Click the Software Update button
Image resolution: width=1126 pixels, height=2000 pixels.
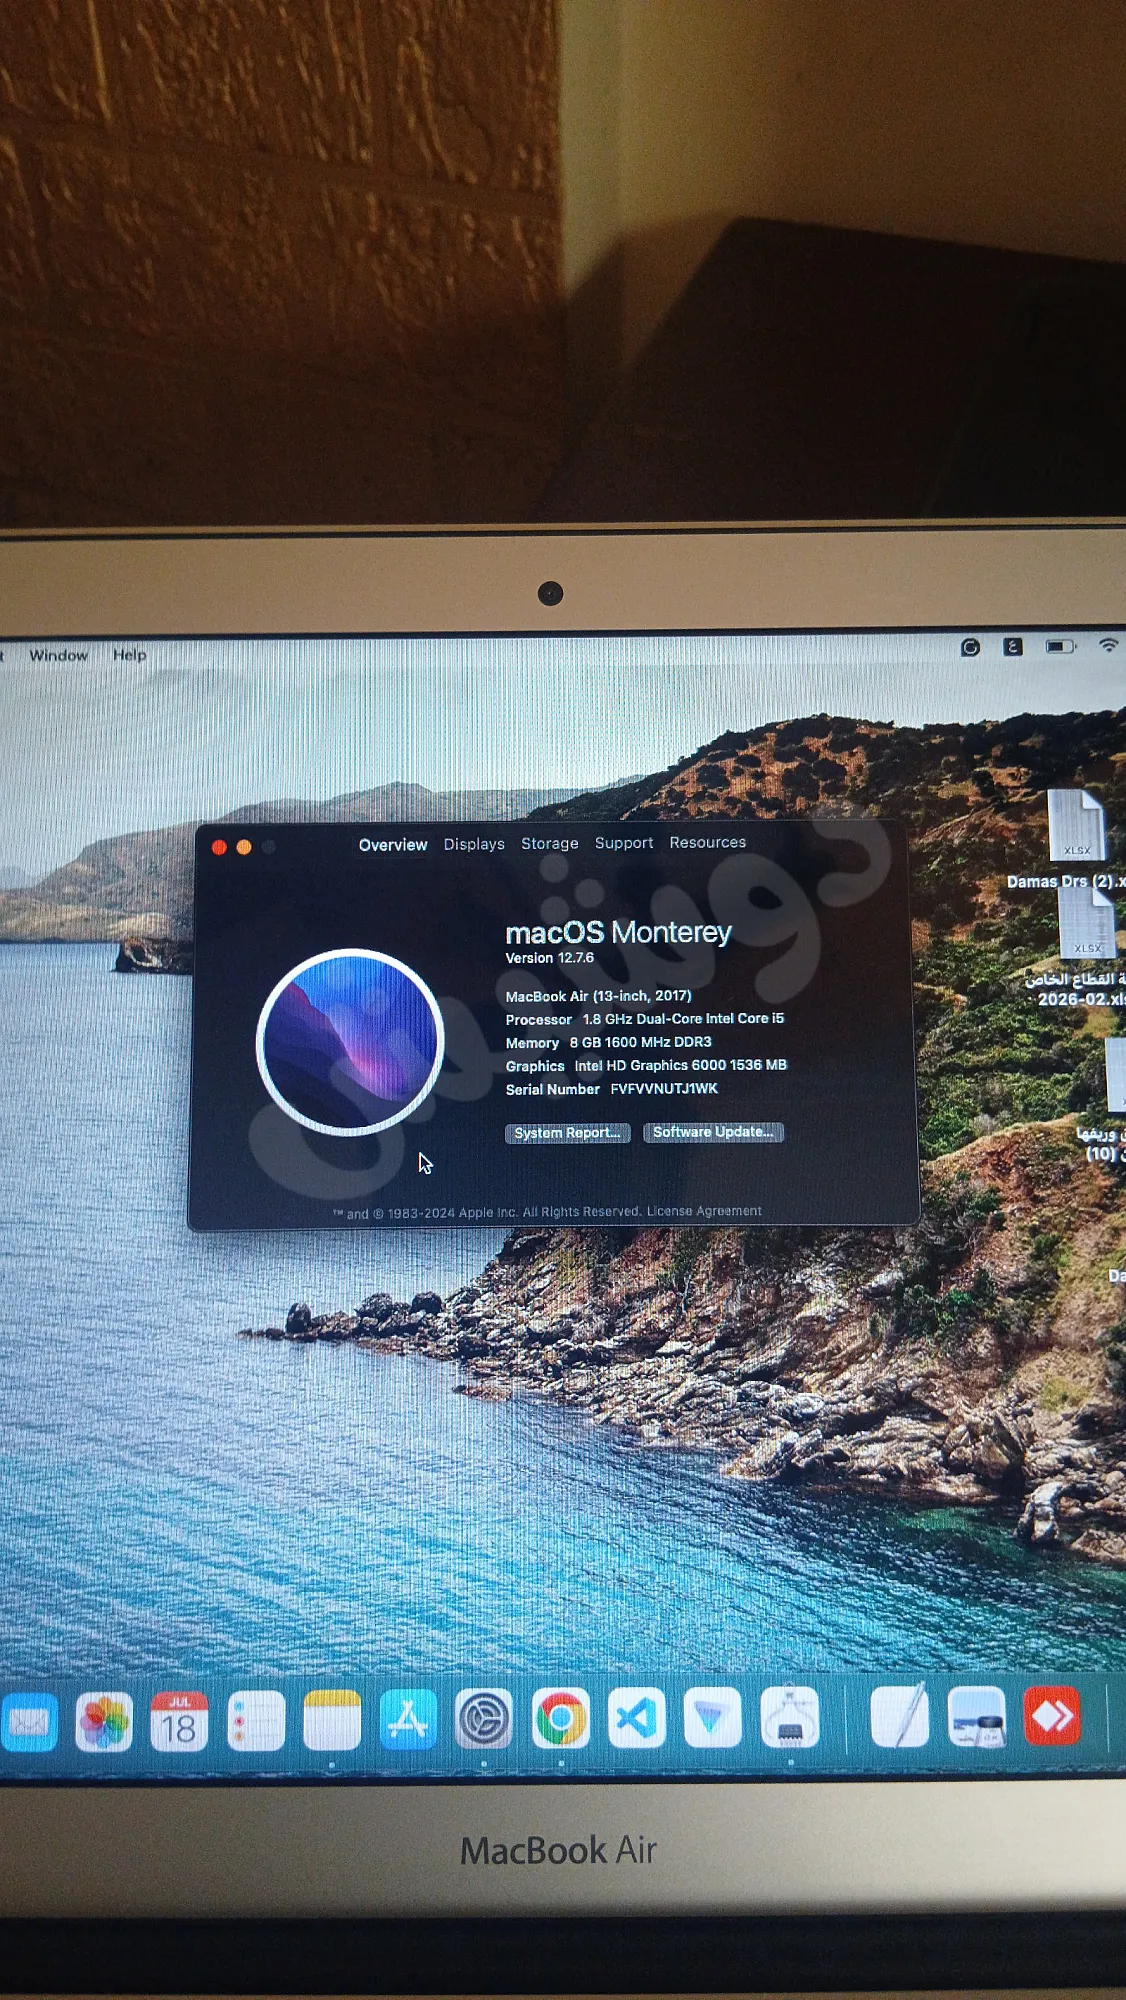coord(713,1132)
